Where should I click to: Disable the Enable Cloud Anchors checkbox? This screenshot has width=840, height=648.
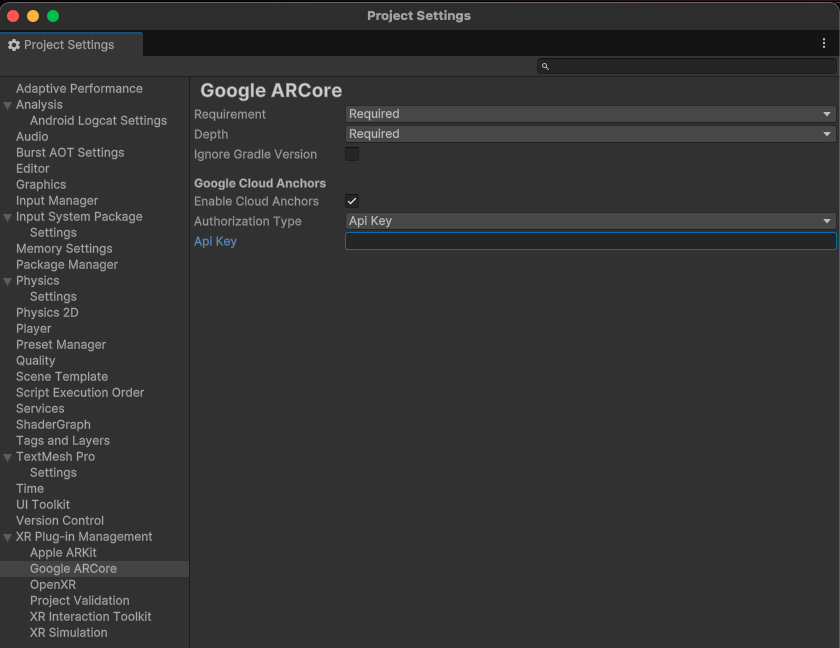point(351,201)
